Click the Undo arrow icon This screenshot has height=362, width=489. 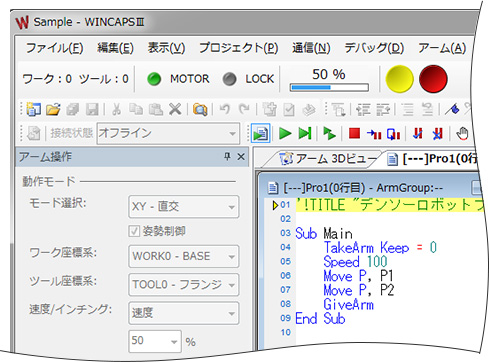[225, 109]
